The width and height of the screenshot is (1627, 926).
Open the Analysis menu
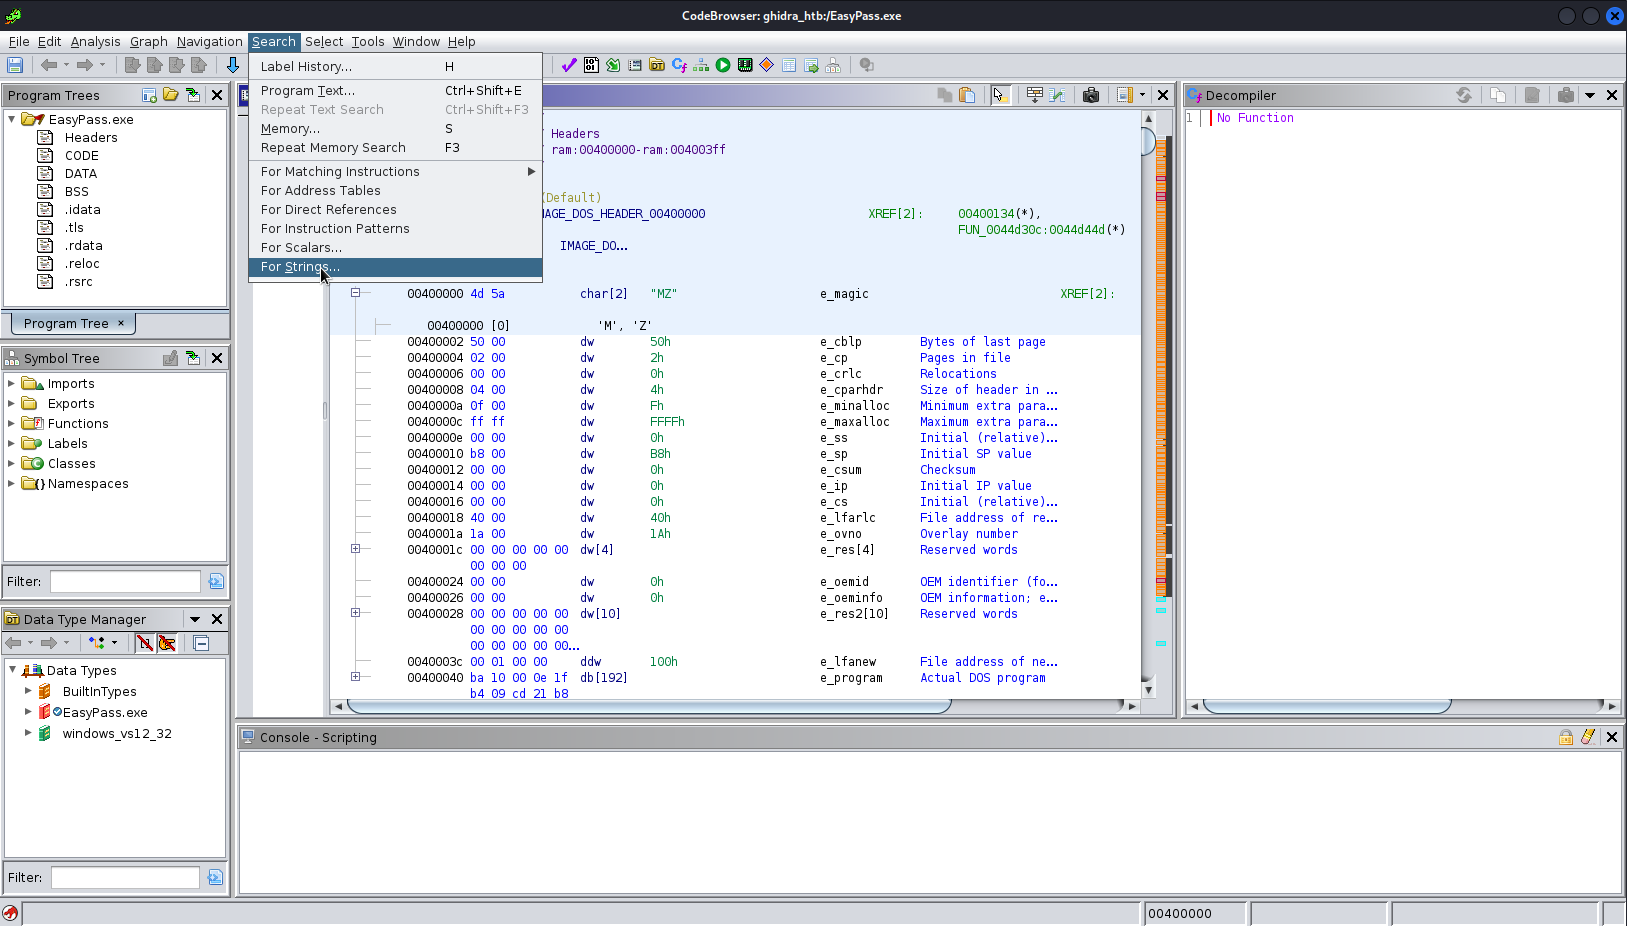(96, 41)
